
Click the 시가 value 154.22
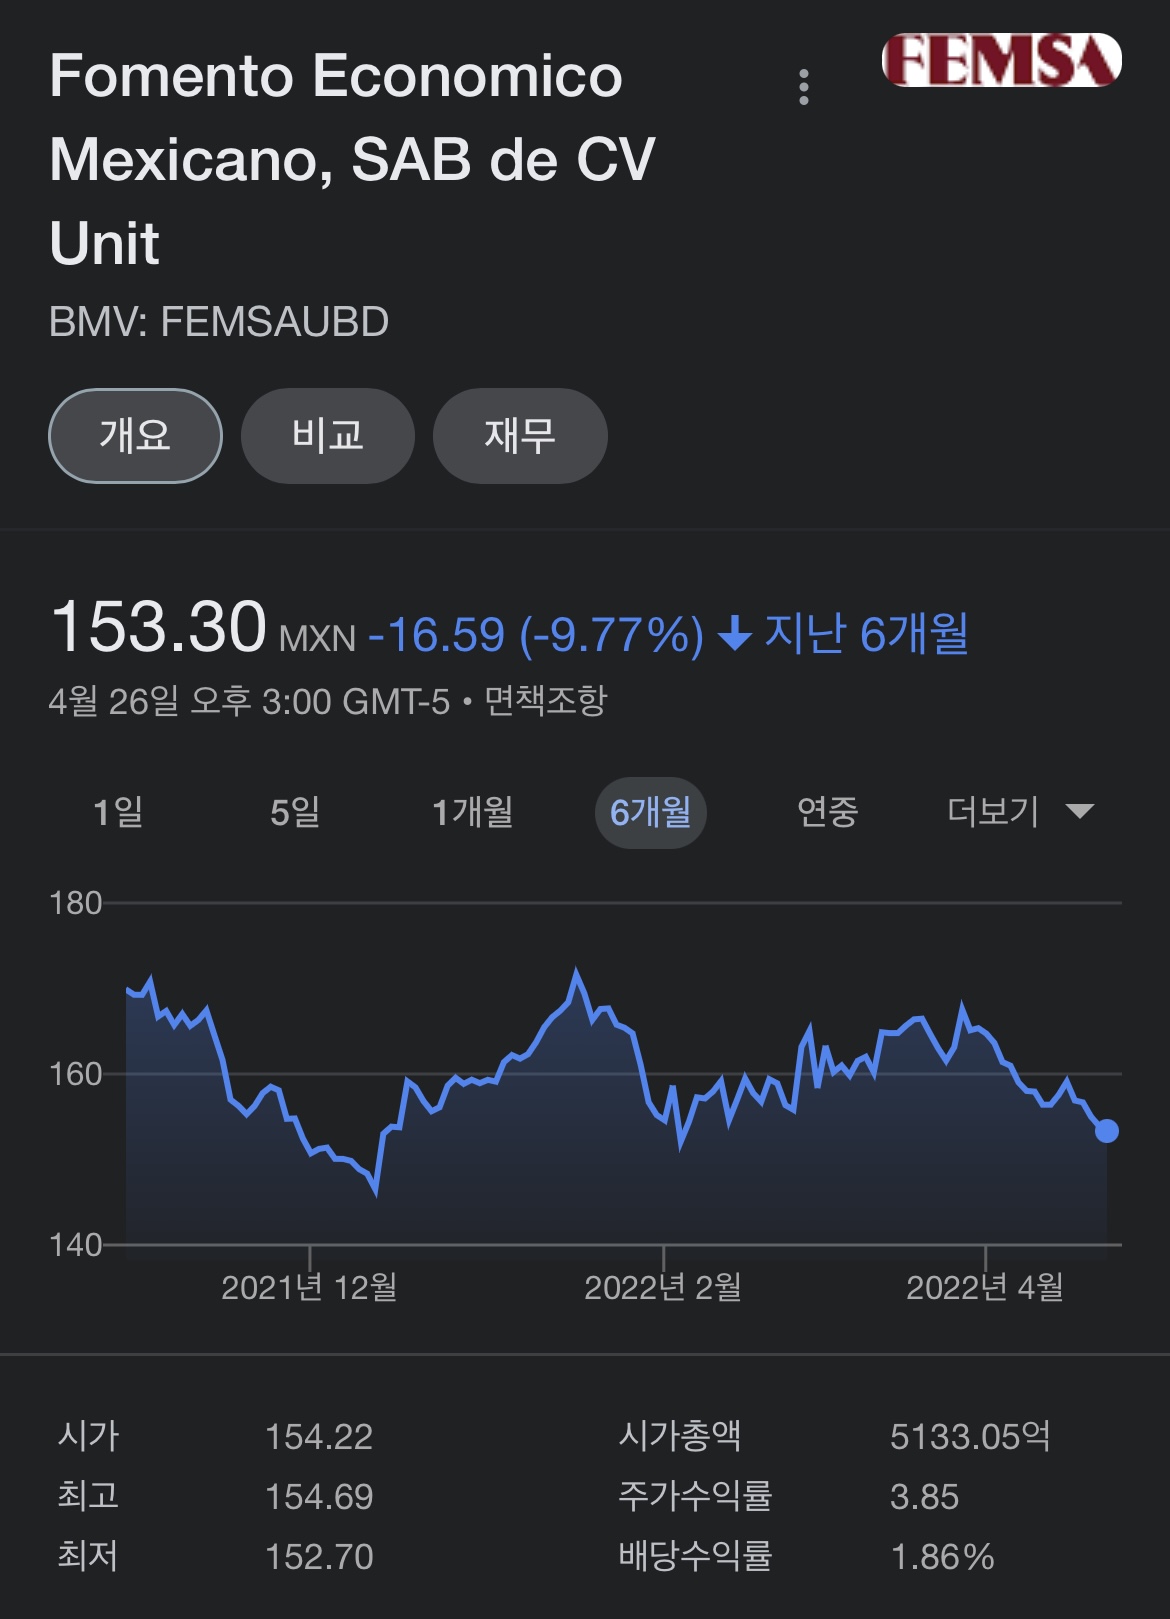click(319, 1437)
